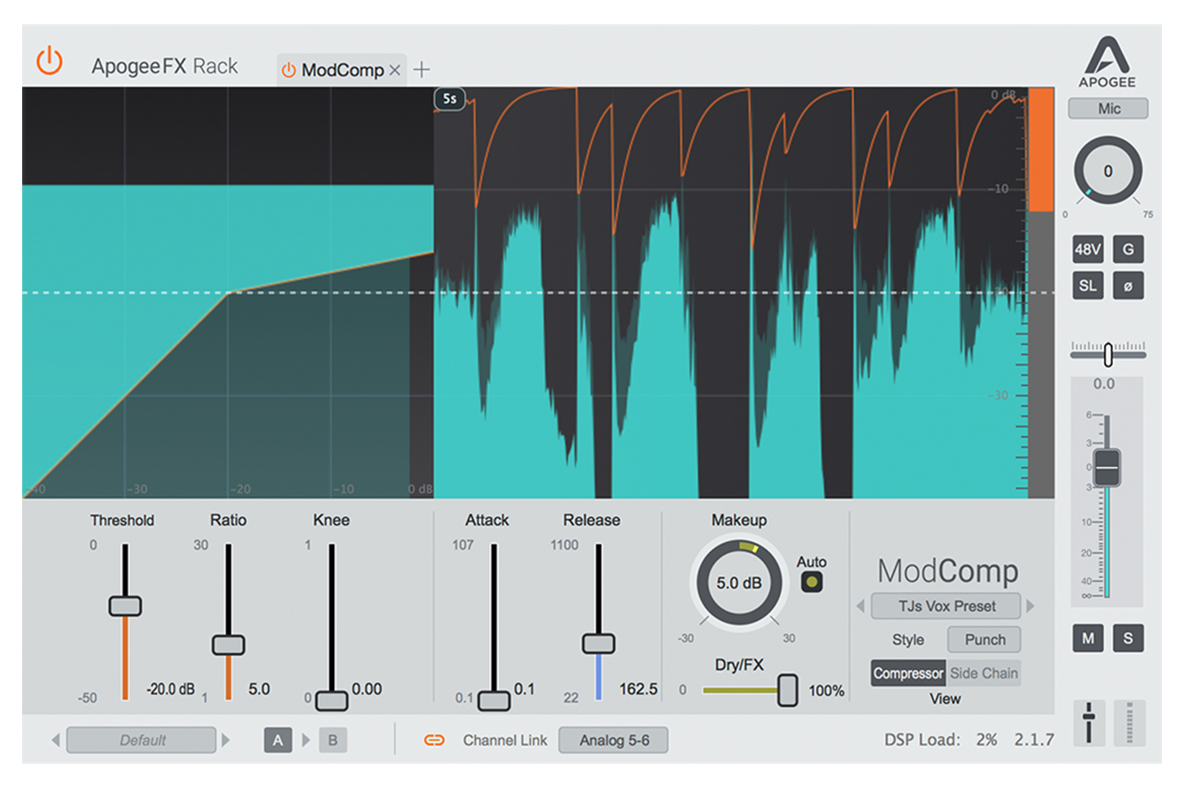Open the Default preset dropdown
The image size is (1182, 790).
[142, 740]
